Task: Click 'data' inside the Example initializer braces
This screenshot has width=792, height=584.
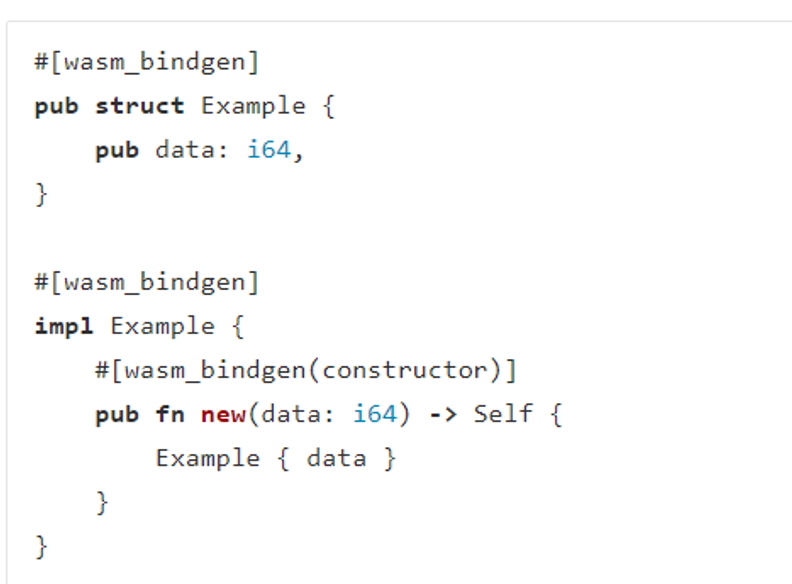Action: click(336, 458)
